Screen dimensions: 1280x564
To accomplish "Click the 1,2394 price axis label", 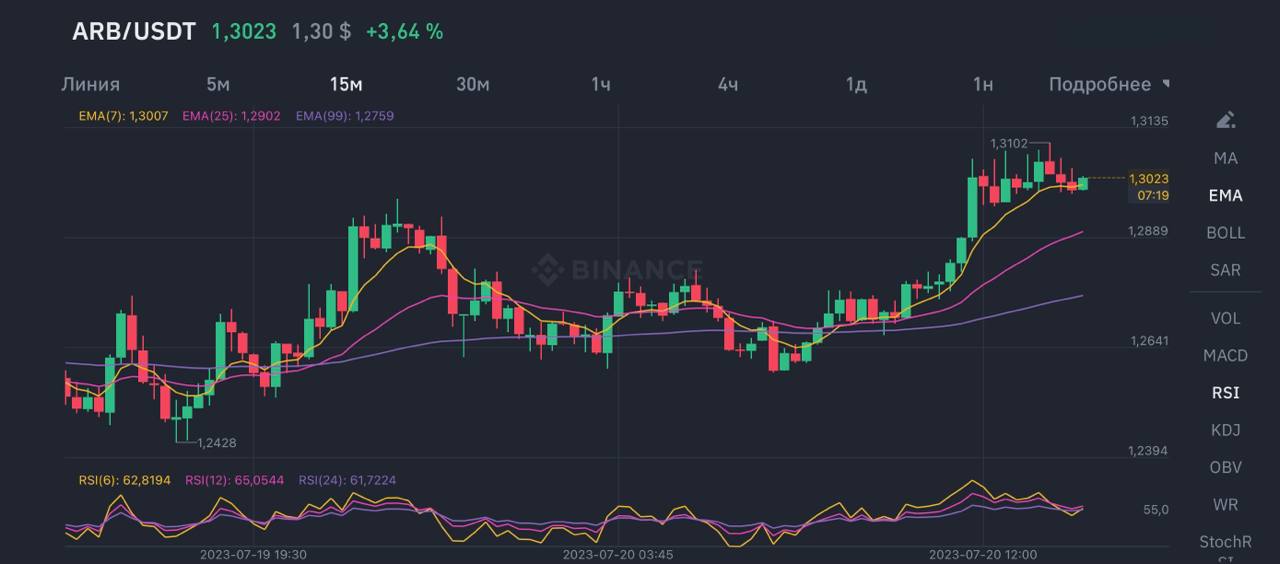I will (1149, 451).
